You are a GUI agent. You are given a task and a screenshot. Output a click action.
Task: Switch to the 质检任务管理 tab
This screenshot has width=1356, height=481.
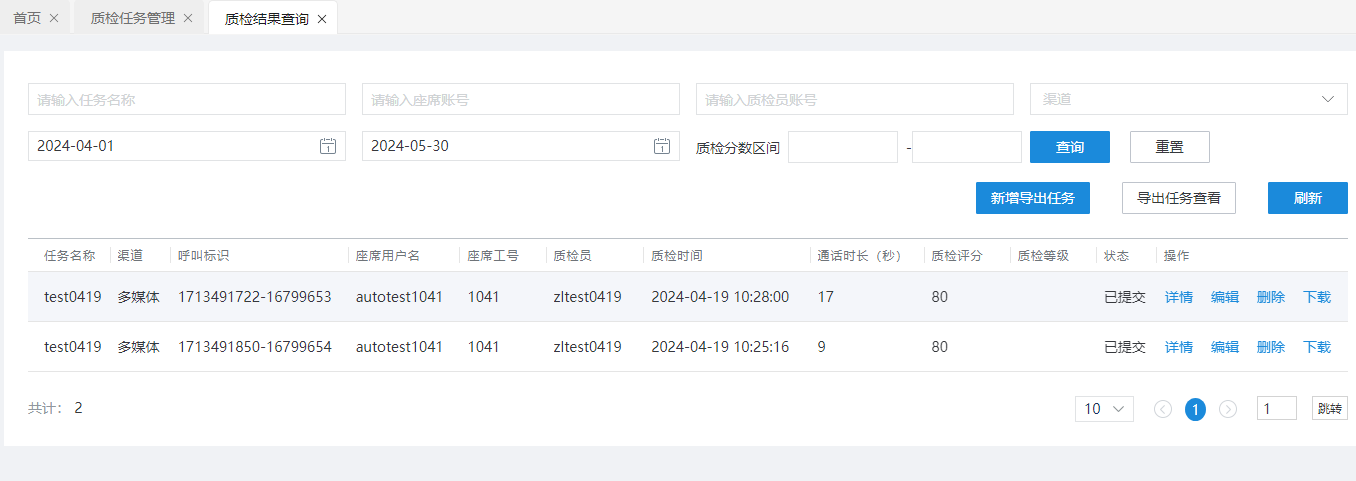pos(132,18)
